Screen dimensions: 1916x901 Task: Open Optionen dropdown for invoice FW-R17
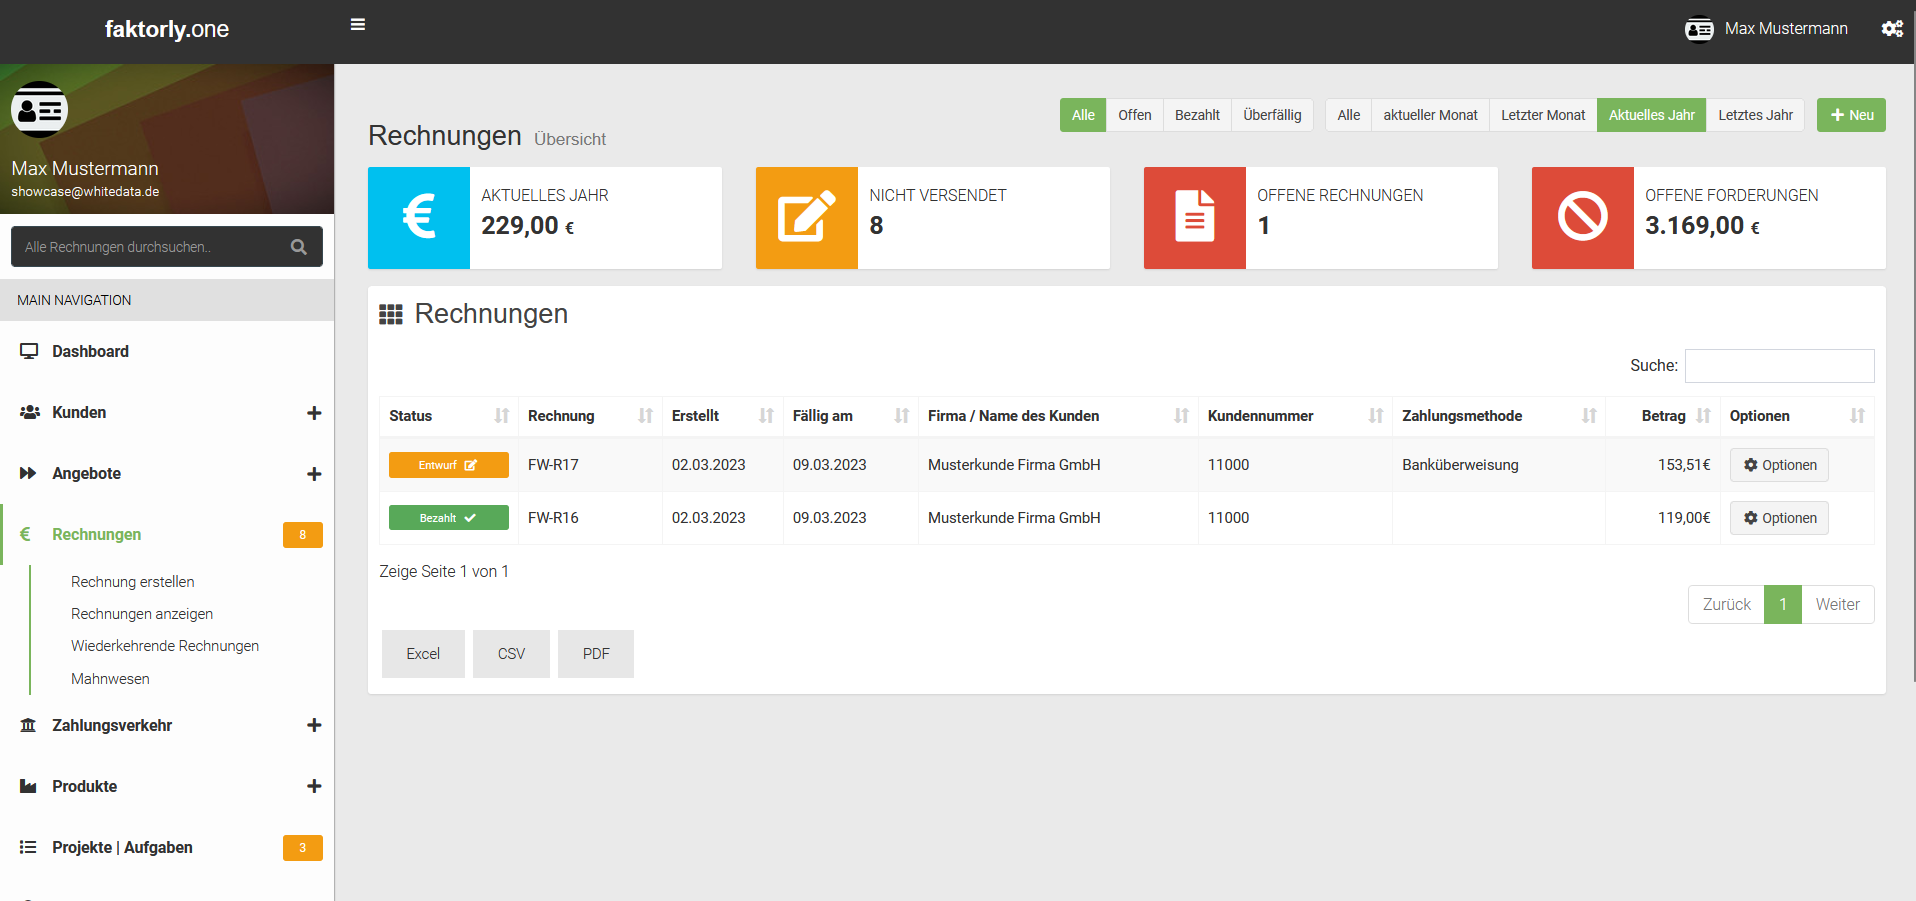pyautogui.click(x=1779, y=465)
